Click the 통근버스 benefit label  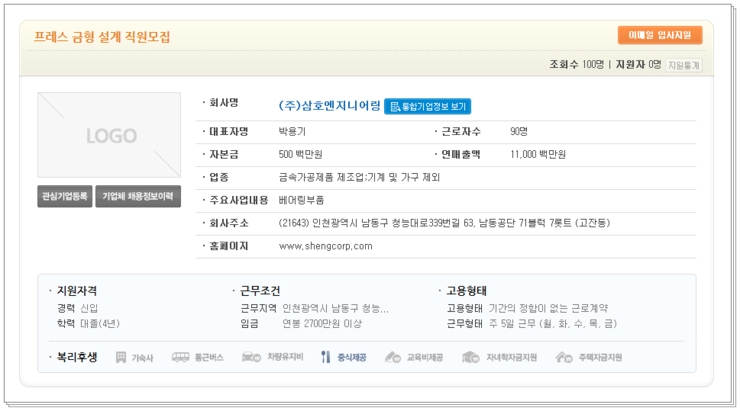point(209,358)
